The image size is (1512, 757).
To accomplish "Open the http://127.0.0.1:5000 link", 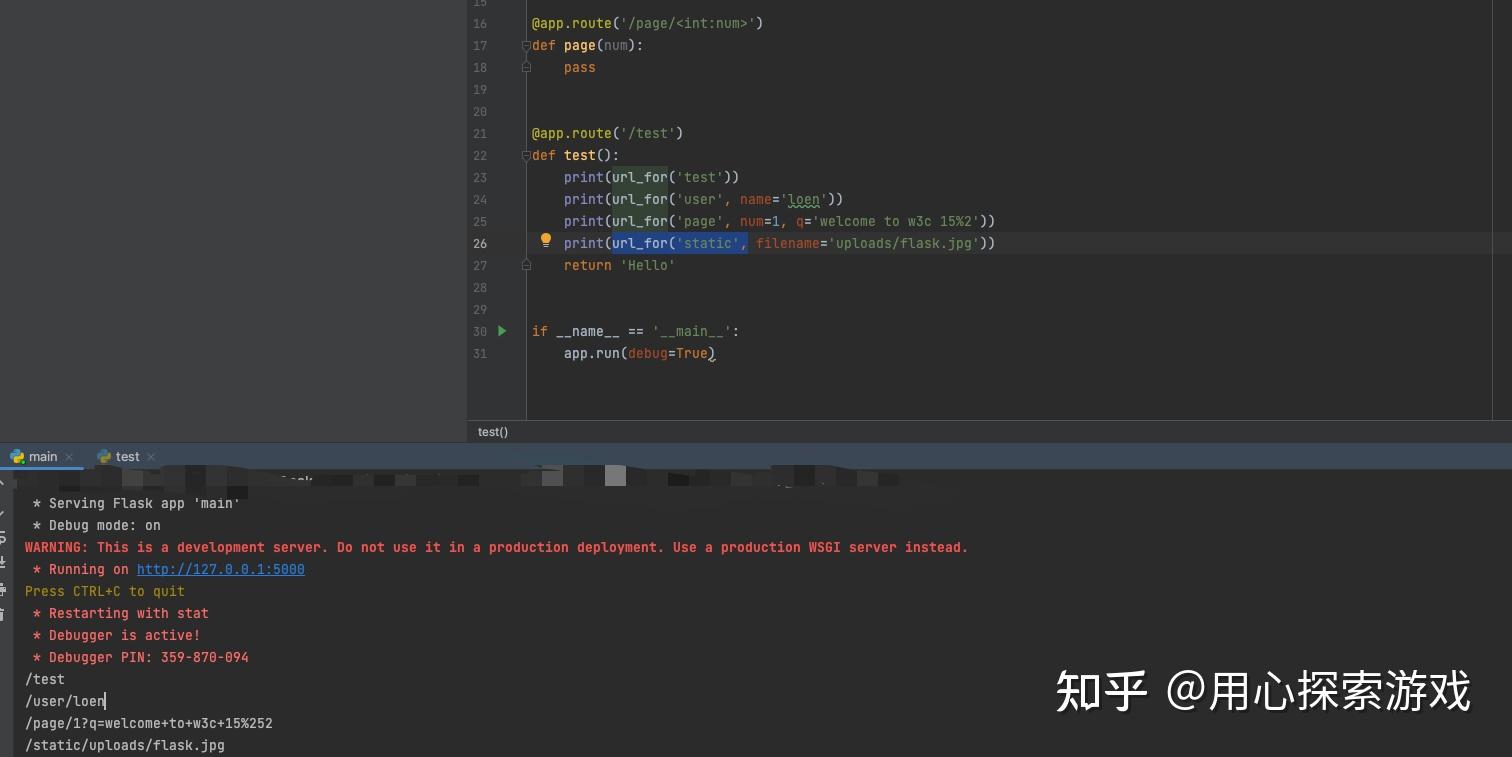I will click(220, 569).
